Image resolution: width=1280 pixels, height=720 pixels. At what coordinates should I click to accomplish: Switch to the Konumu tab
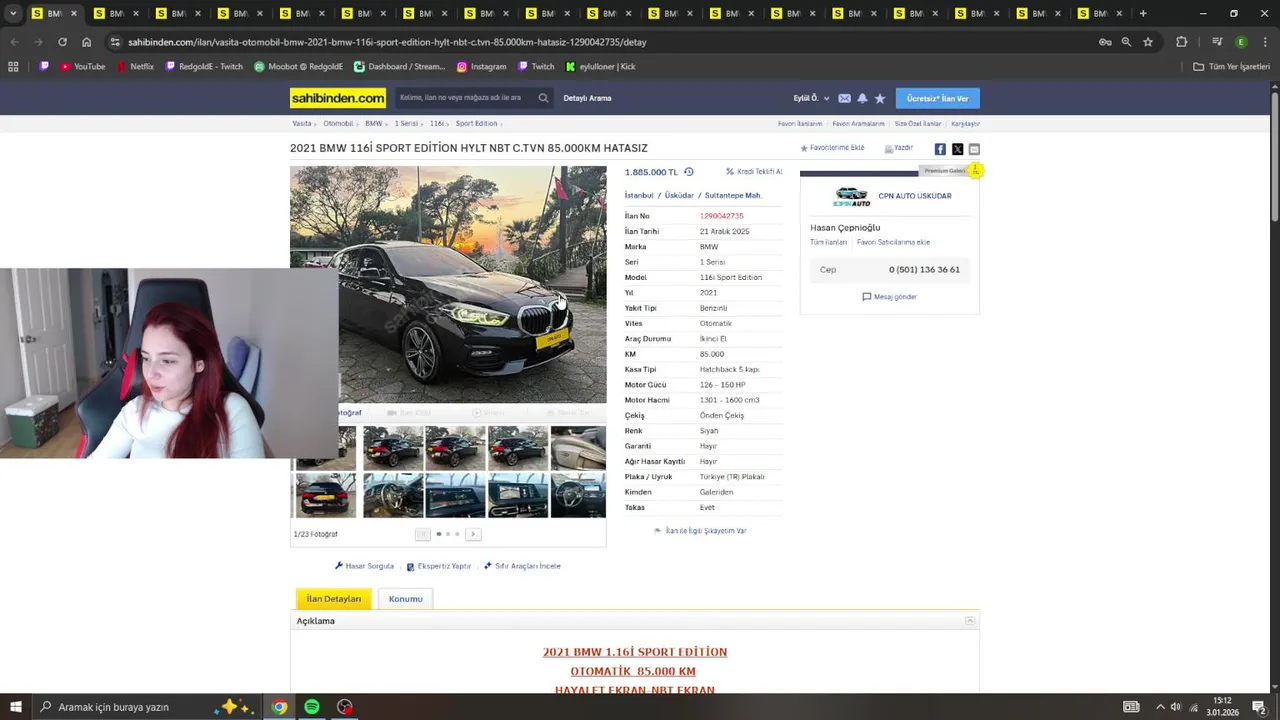point(405,599)
